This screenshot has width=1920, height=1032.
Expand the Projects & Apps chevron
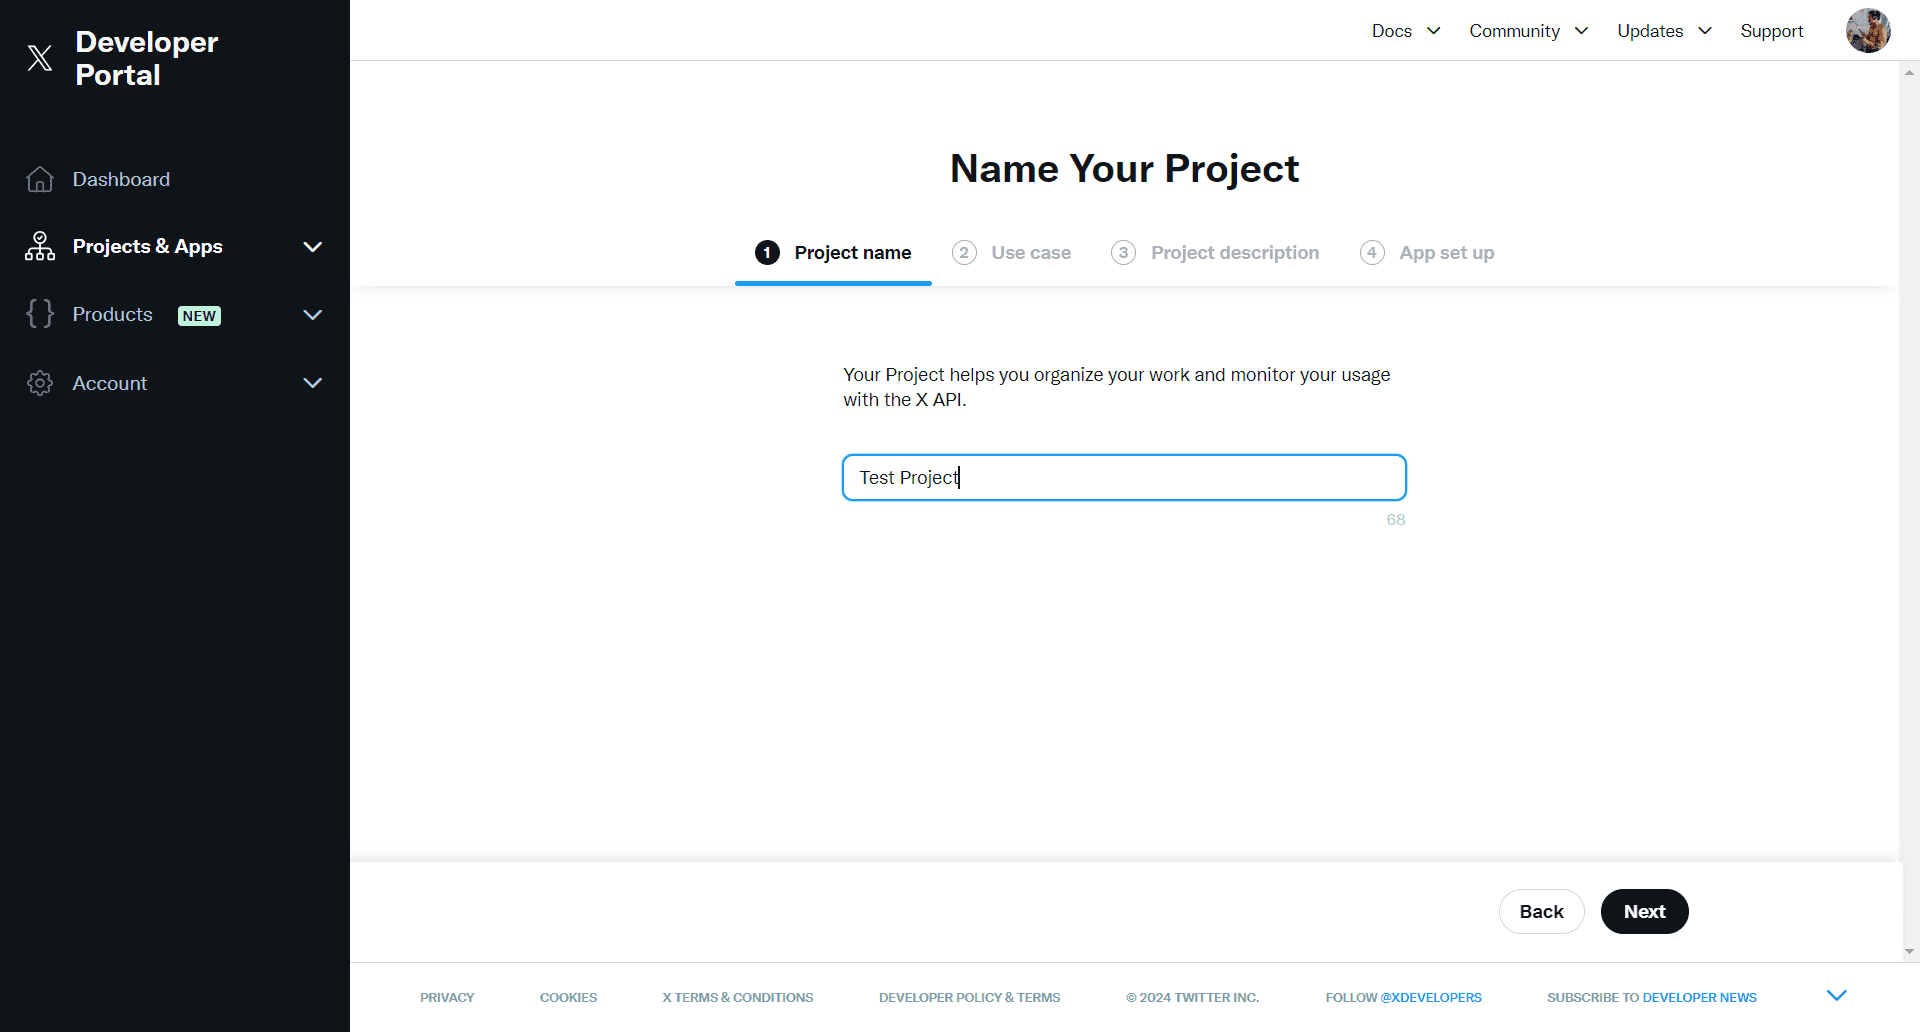312,247
